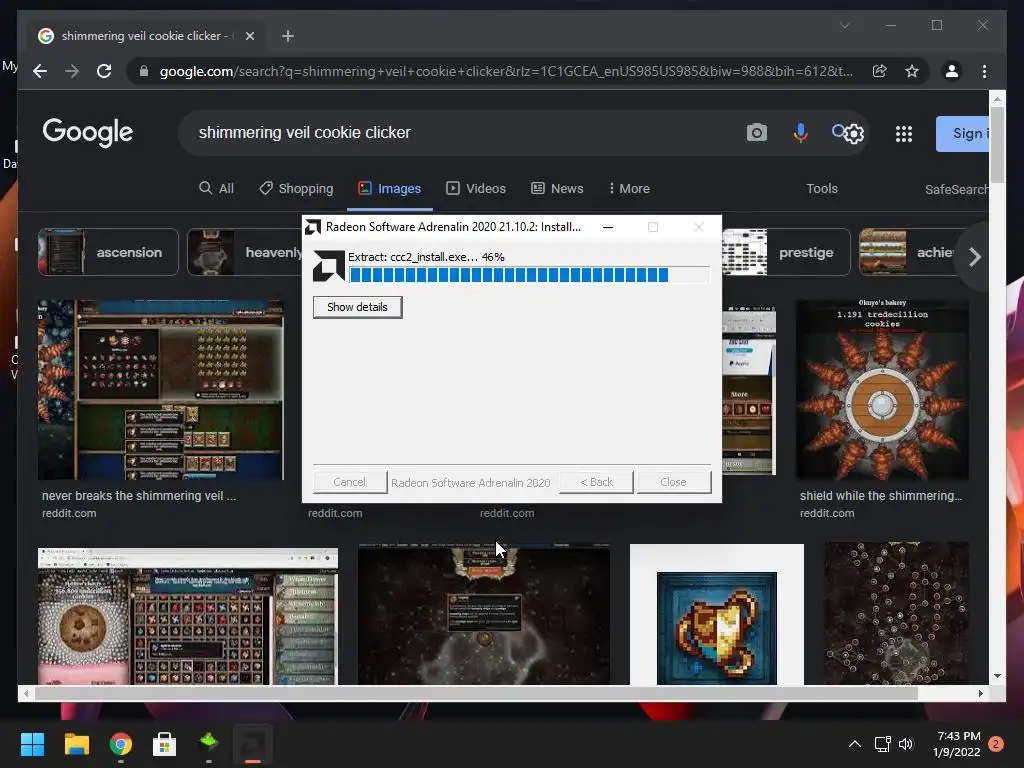Click the address bar lock icon

pyautogui.click(x=144, y=71)
